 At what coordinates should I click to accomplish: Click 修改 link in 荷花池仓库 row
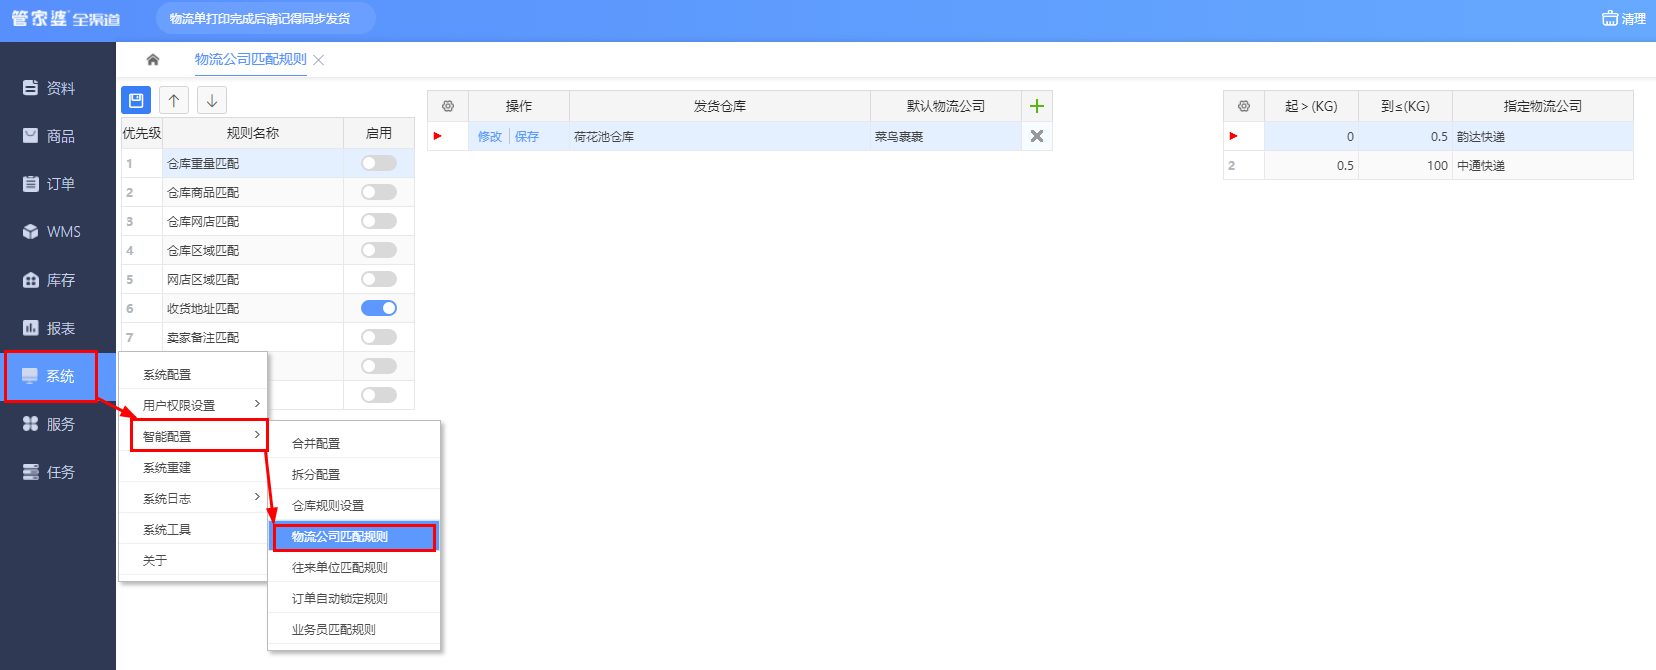point(490,137)
